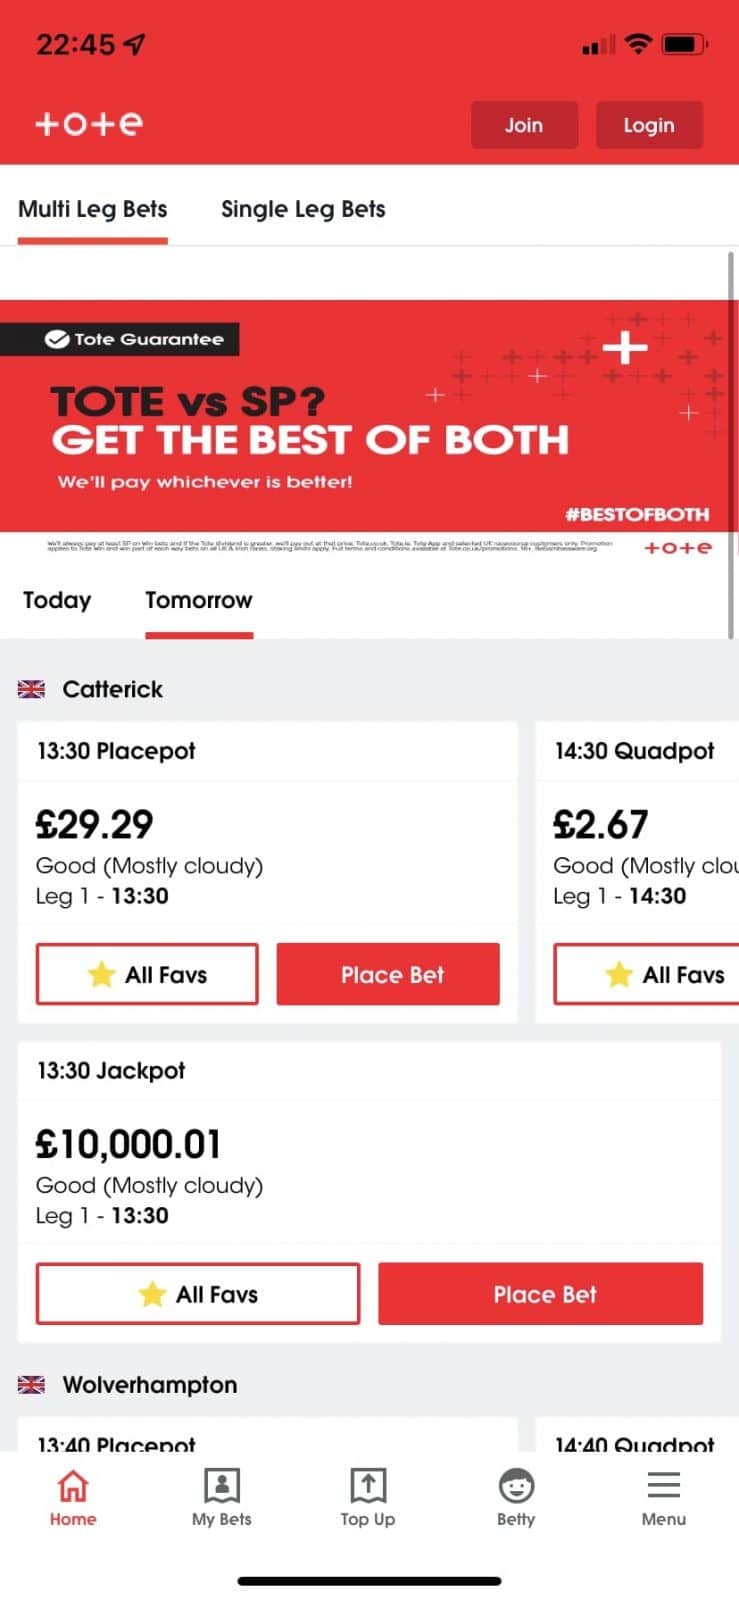Tap the Catterick UK flag icon
Image resolution: width=739 pixels, height=1600 pixels.
click(x=32, y=689)
